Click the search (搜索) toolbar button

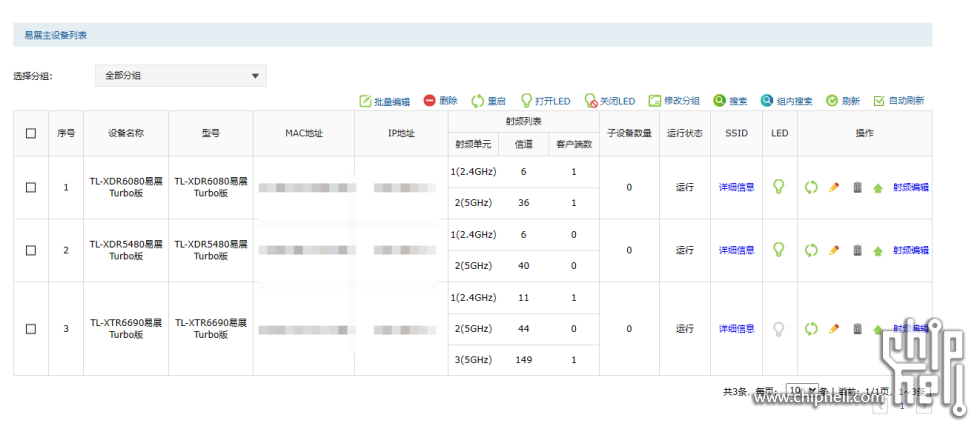(731, 101)
